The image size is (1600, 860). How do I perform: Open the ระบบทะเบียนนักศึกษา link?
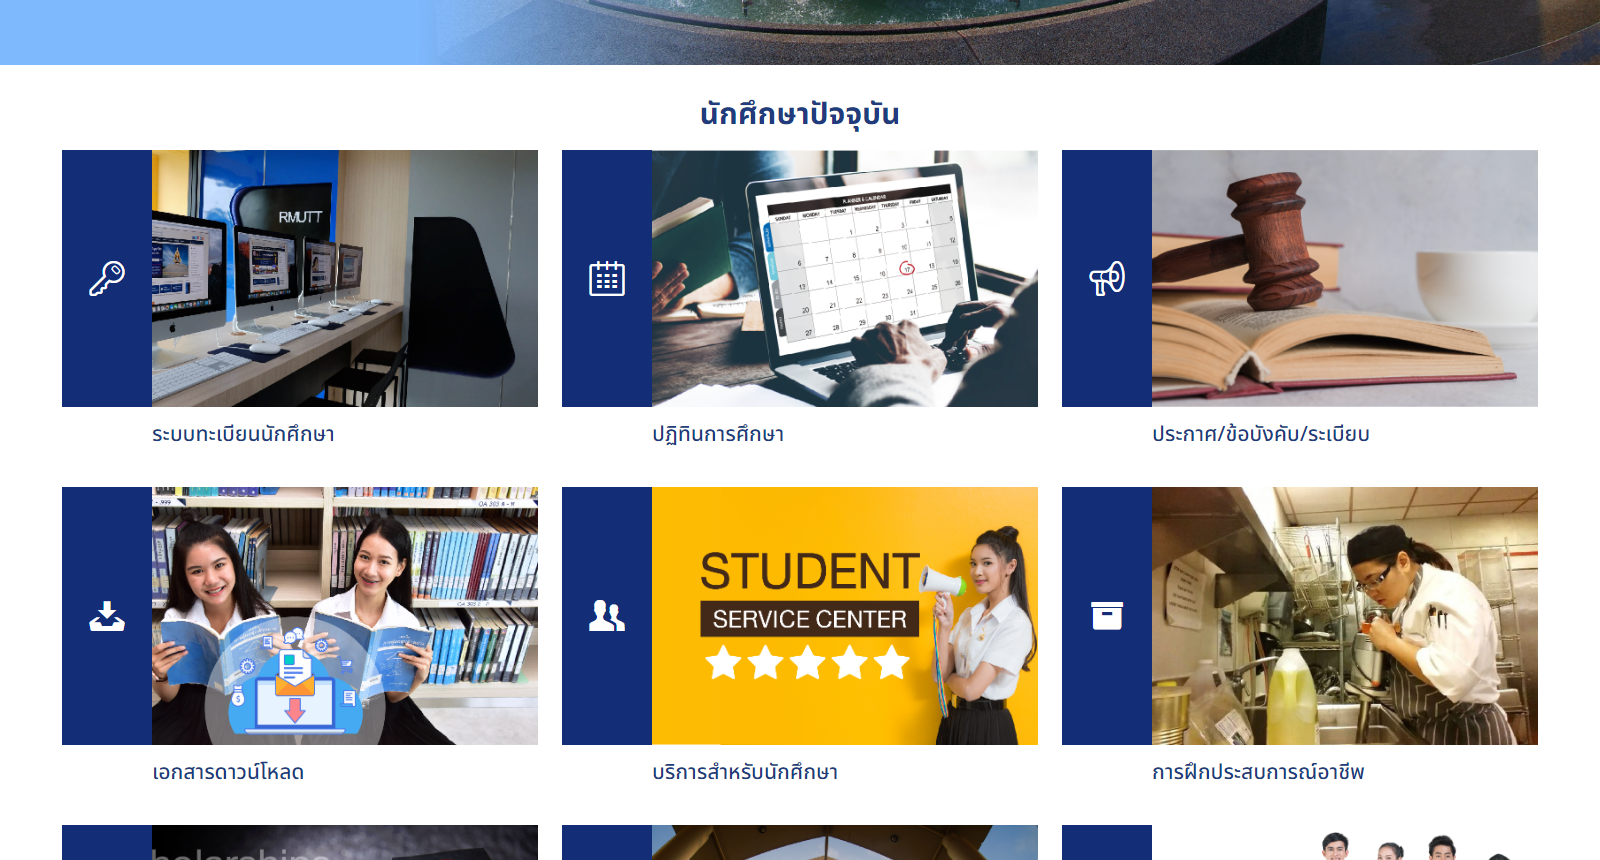tap(243, 434)
